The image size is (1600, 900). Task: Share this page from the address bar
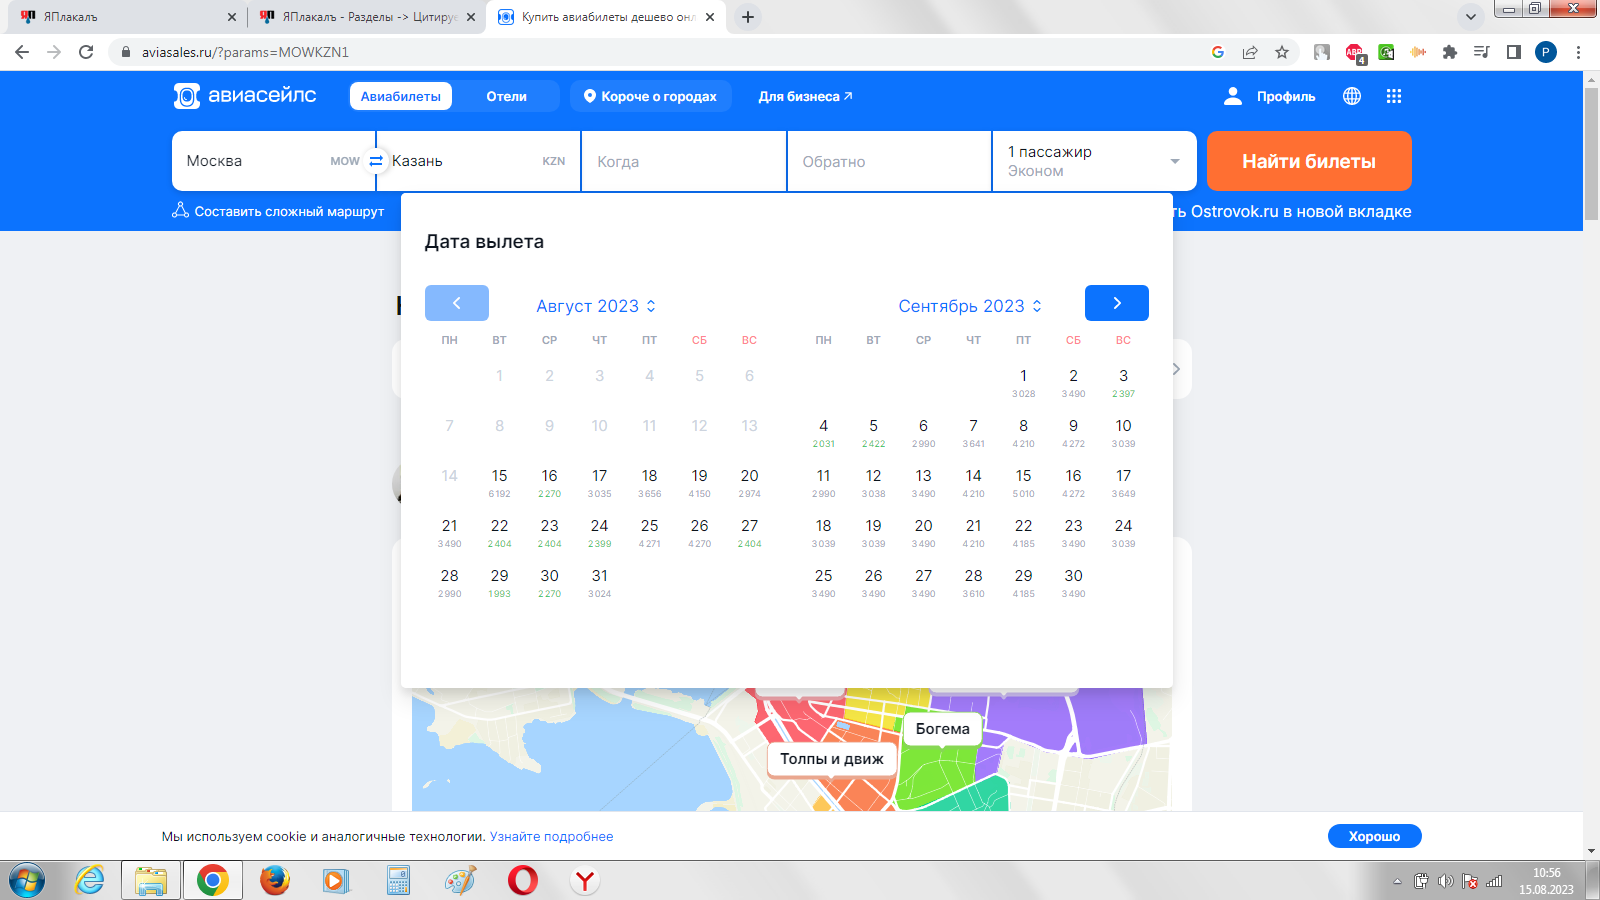1250,52
